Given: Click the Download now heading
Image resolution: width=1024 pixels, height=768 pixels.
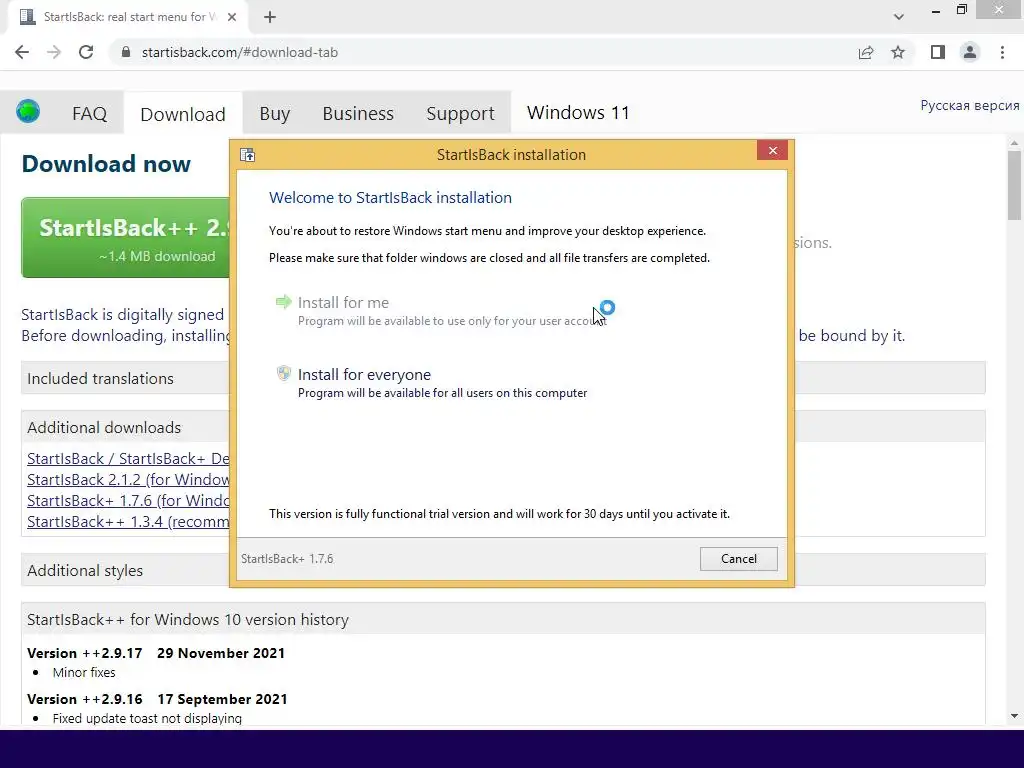Looking at the screenshot, I should [x=106, y=163].
